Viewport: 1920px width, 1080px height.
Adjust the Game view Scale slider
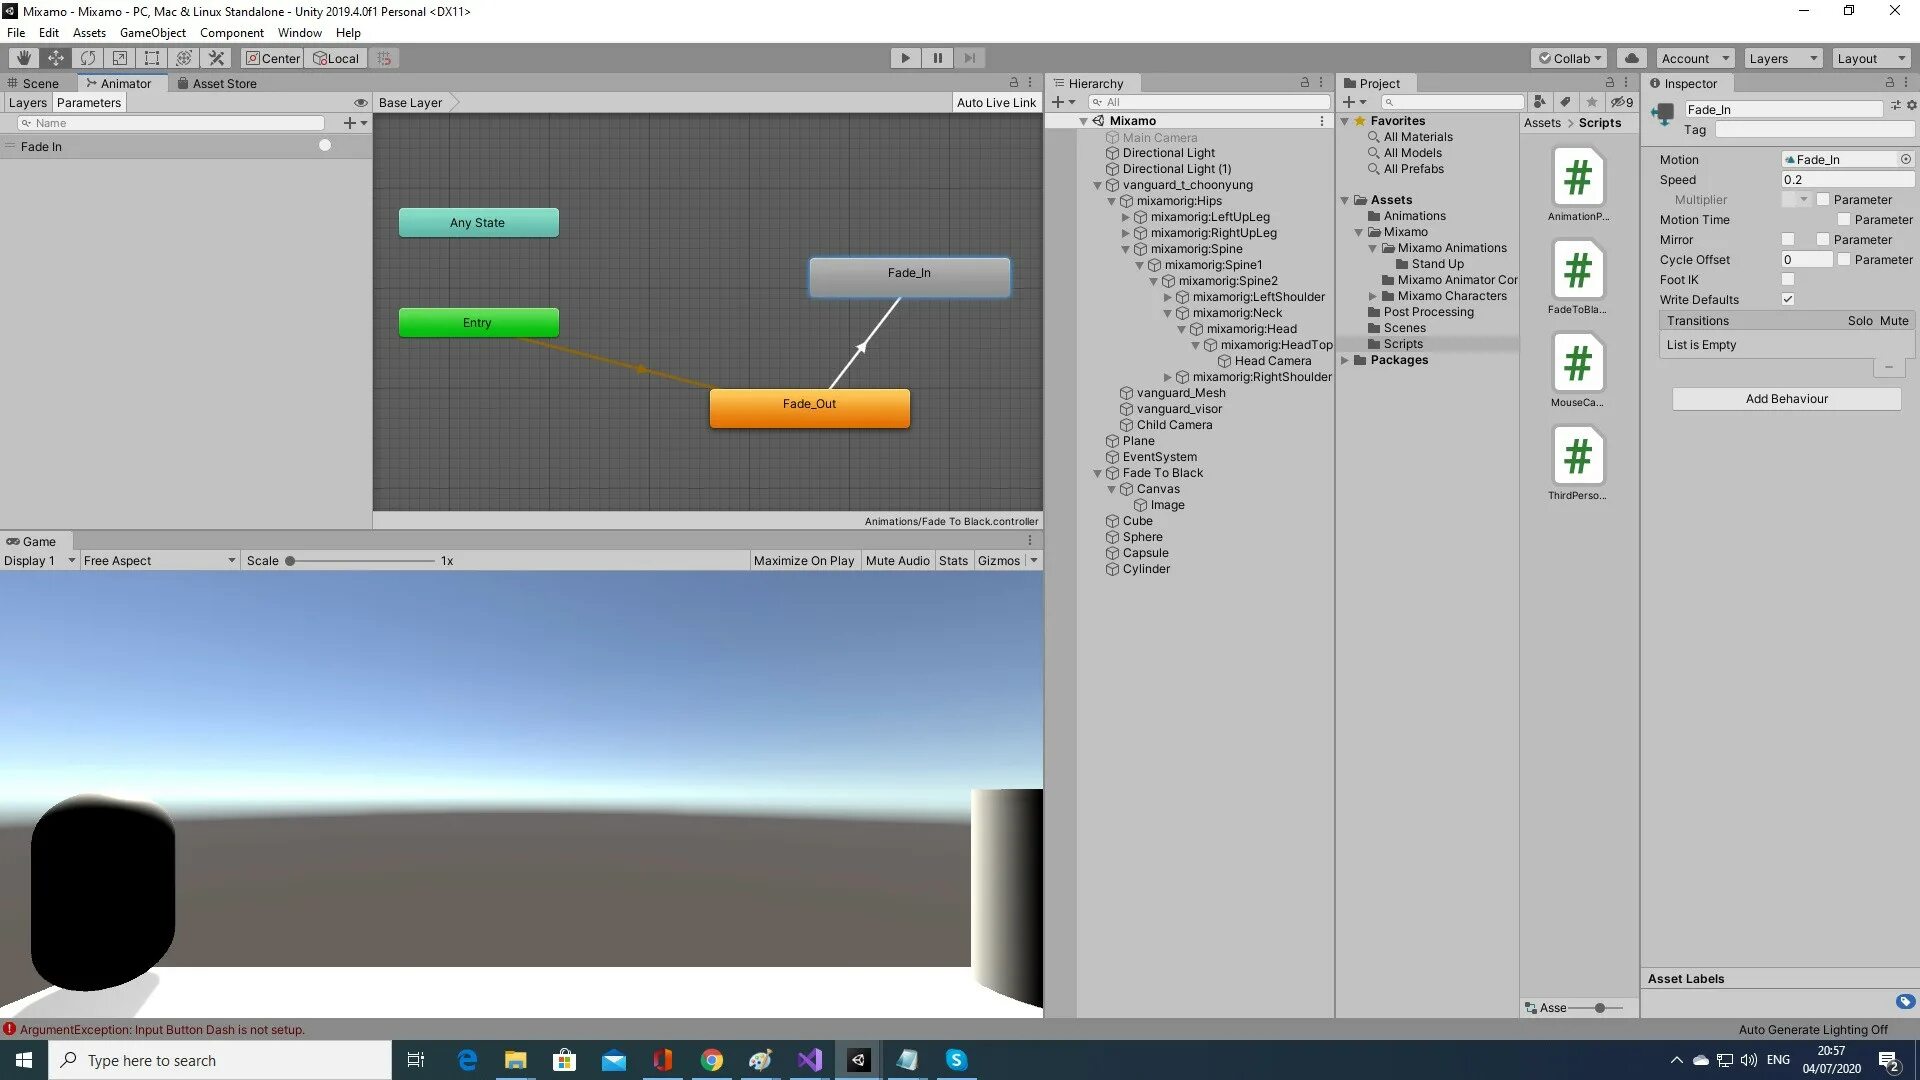point(291,561)
